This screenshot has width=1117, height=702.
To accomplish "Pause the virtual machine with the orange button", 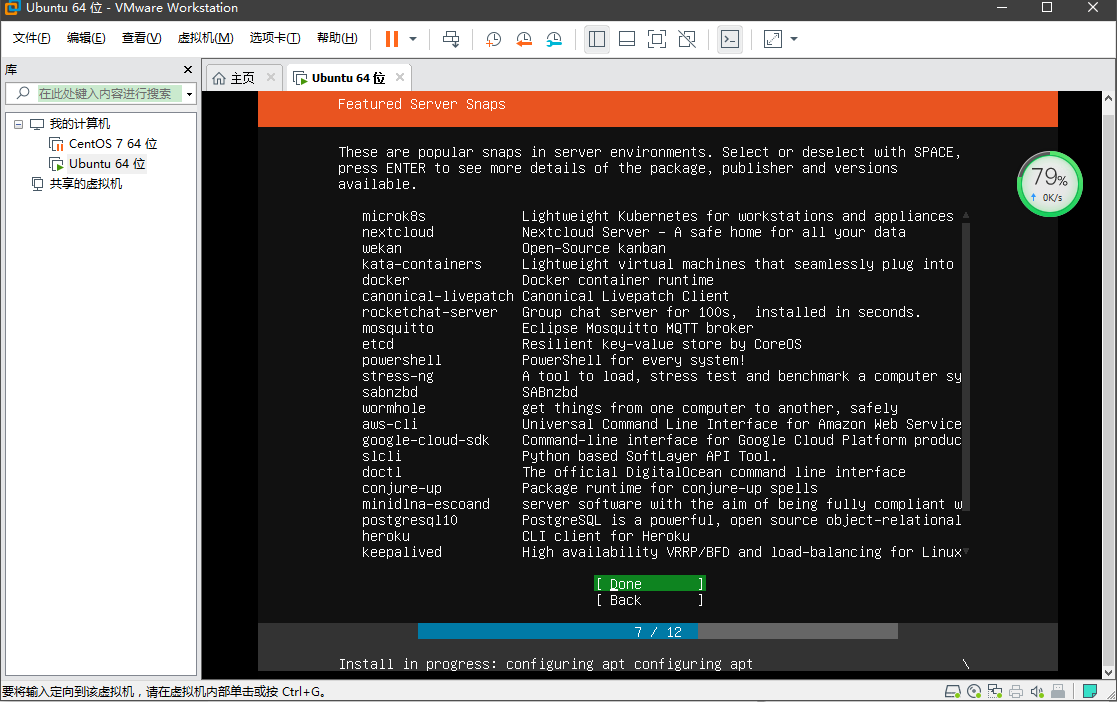I will (392, 38).
